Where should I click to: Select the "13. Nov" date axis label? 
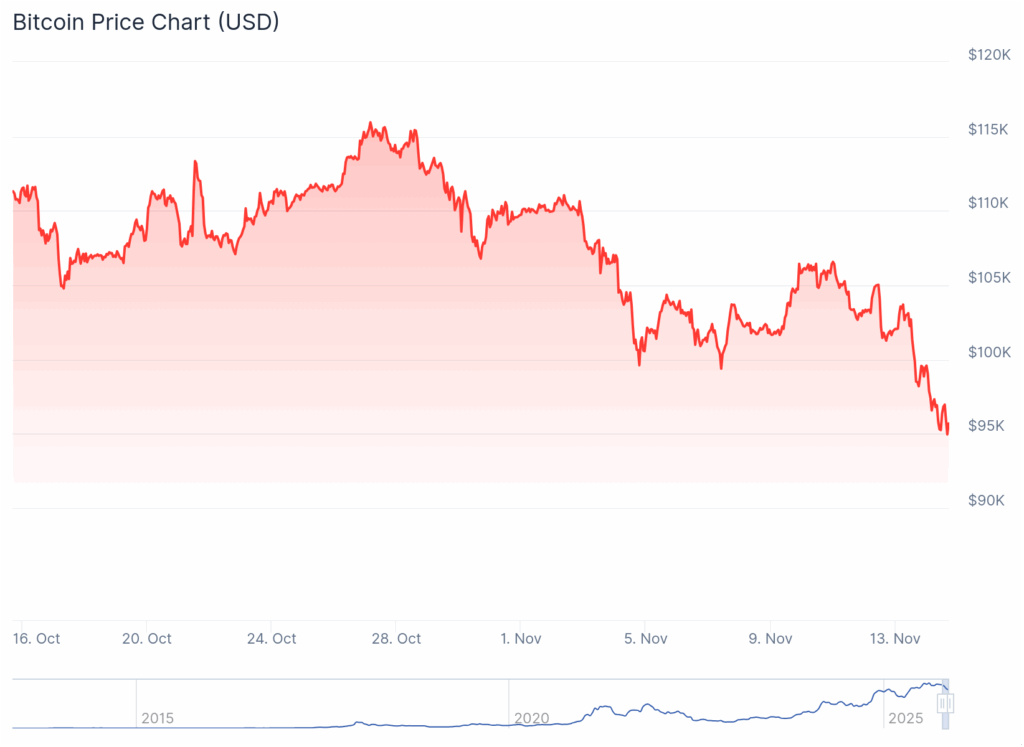coord(894,638)
